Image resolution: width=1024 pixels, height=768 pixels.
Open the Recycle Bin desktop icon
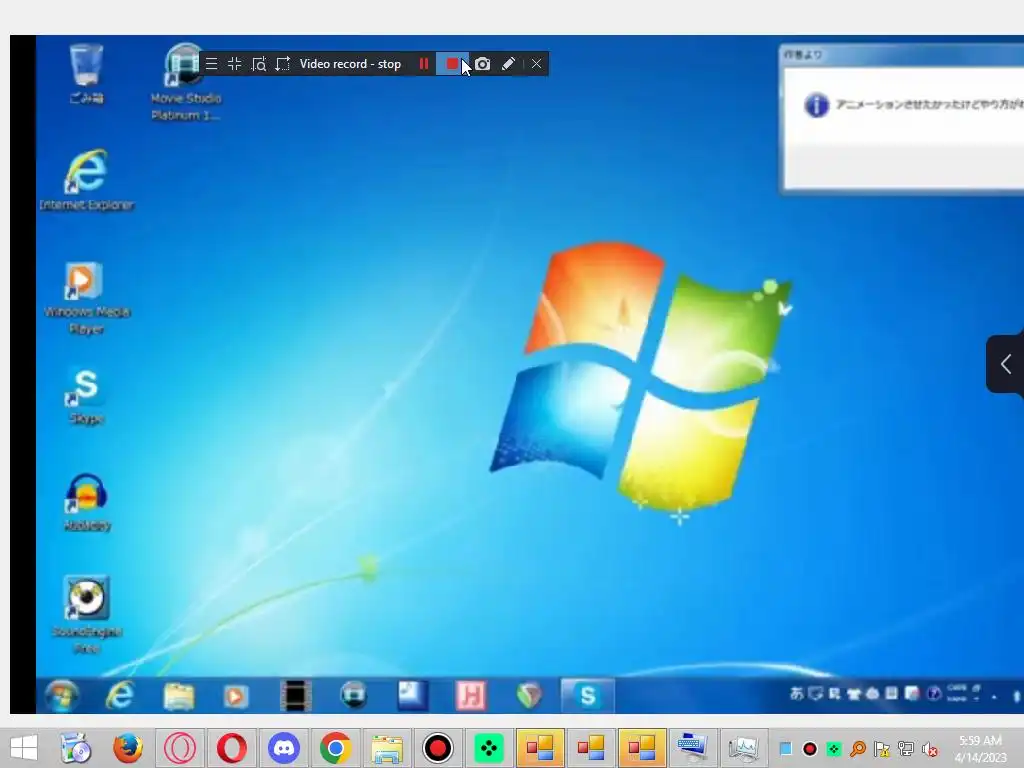[x=86, y=73]
